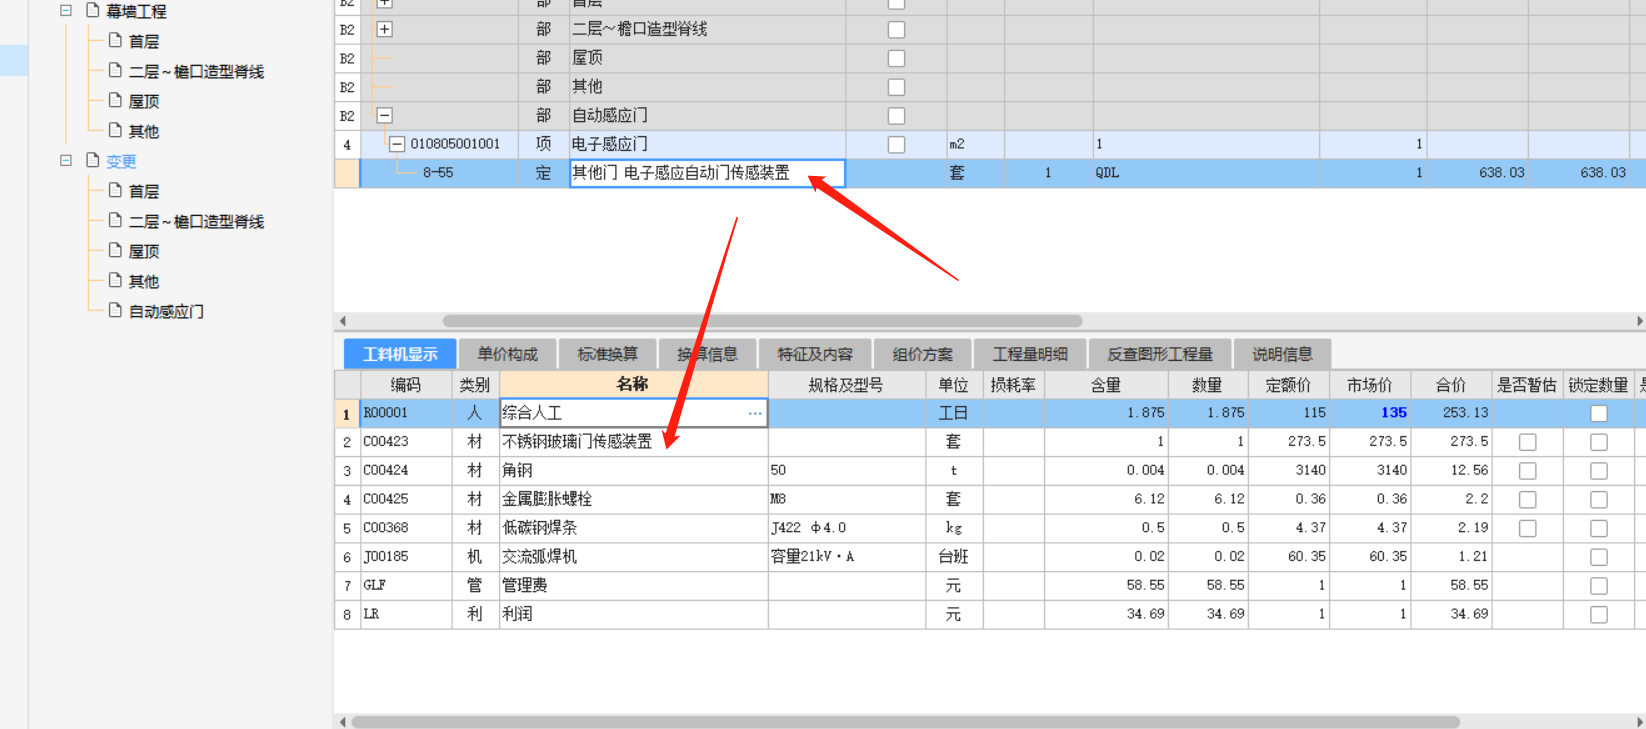Select 其他 under 变更 in tree
Screen dimensions: 1646x729
click(x=144, y=281)
